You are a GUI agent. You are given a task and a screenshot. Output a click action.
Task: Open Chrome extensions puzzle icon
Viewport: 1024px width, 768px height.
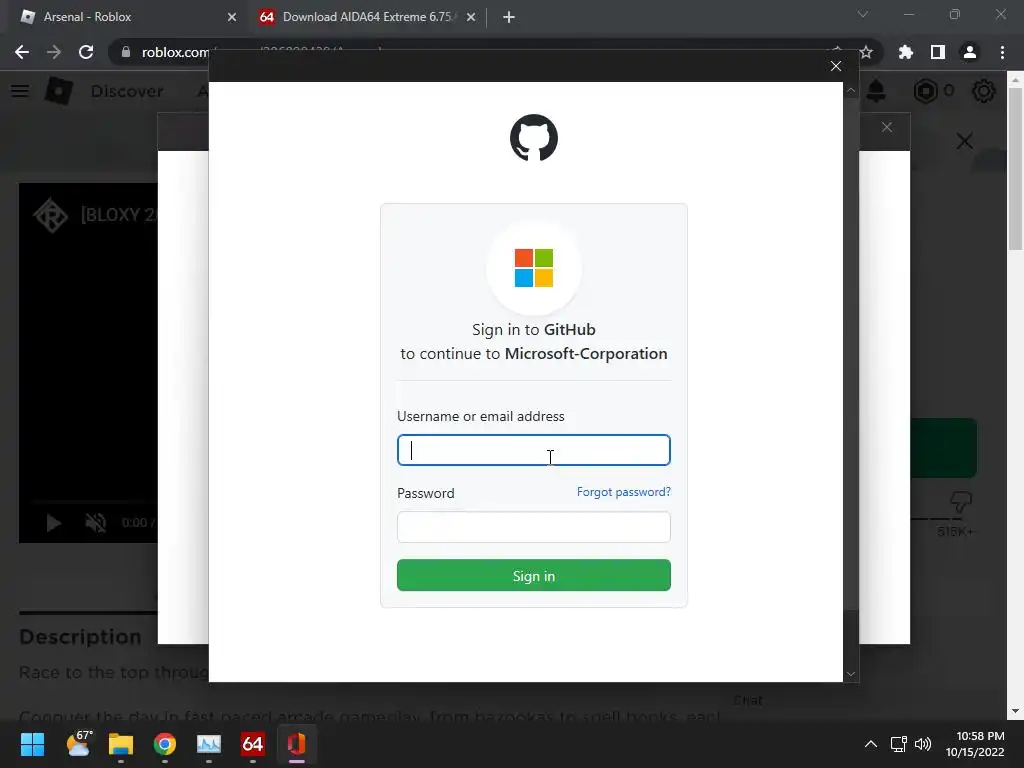pyautogui.click(x=906, y=52)
